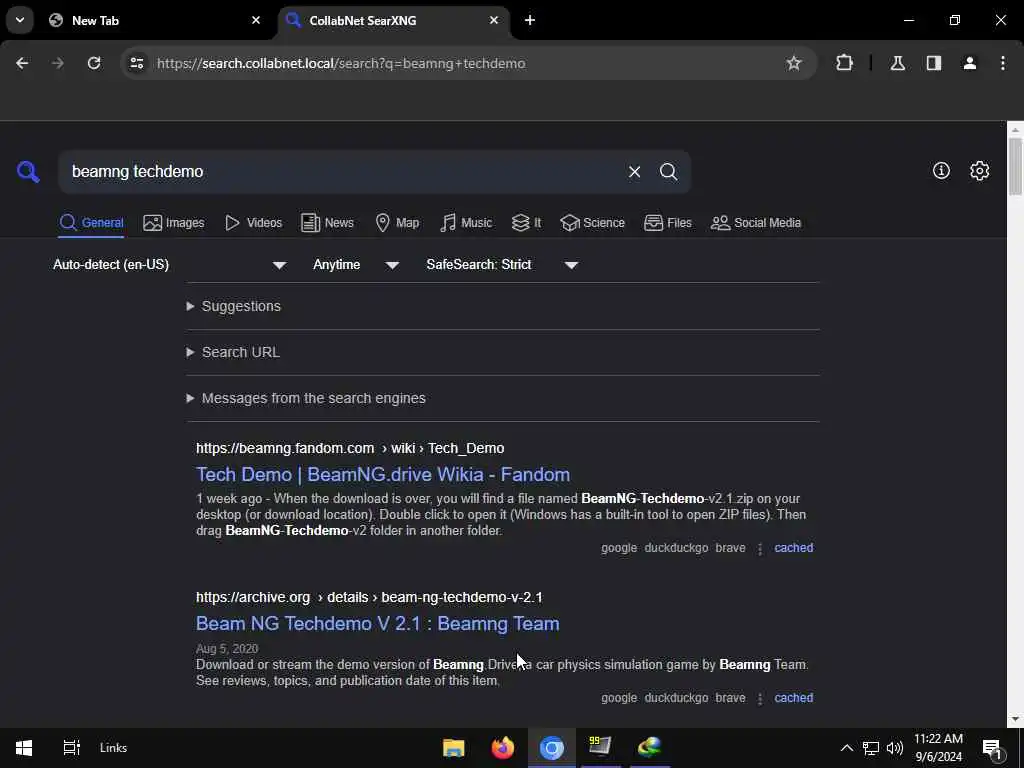Open the SafeSearch: Strict dropdown

tap(502, 264)
